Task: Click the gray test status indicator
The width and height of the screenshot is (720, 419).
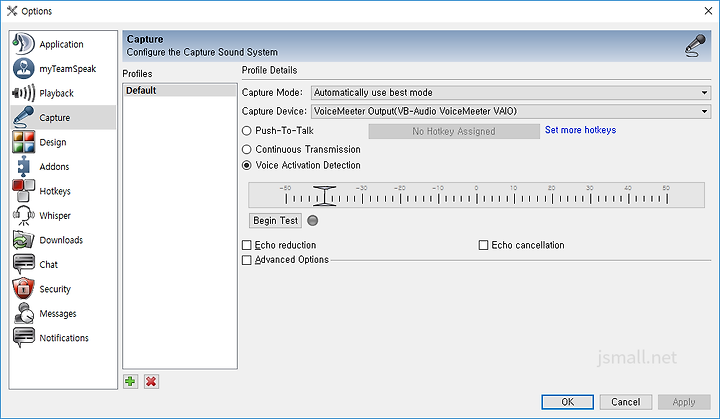Action: point(313,221)
